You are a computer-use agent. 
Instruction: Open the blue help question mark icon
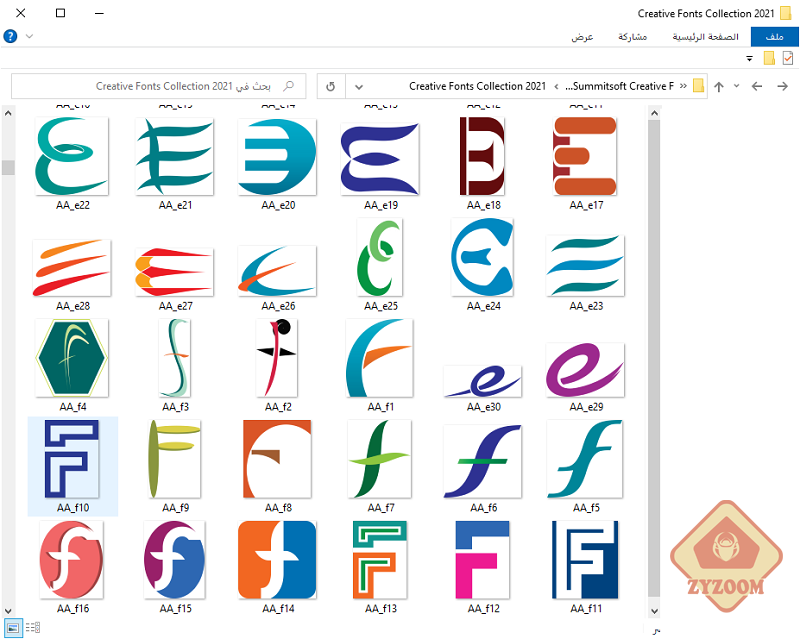click(10, 36)
